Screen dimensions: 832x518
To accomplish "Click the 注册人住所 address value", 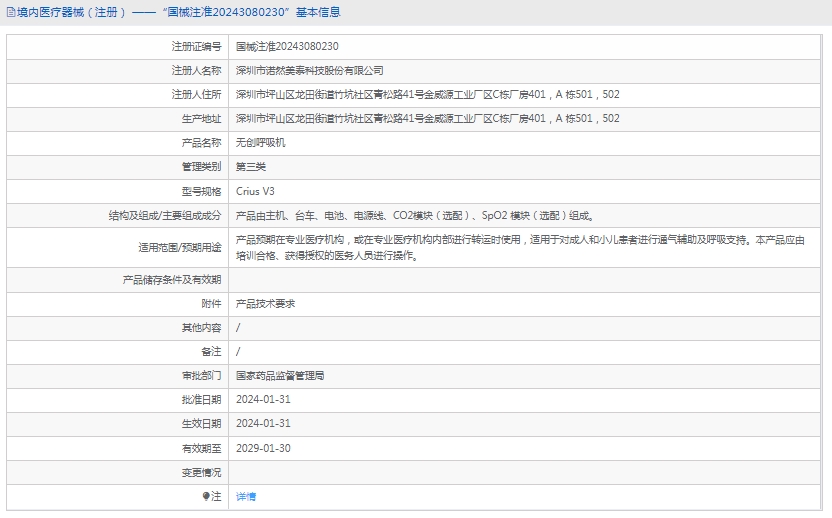I will [427, 95].
